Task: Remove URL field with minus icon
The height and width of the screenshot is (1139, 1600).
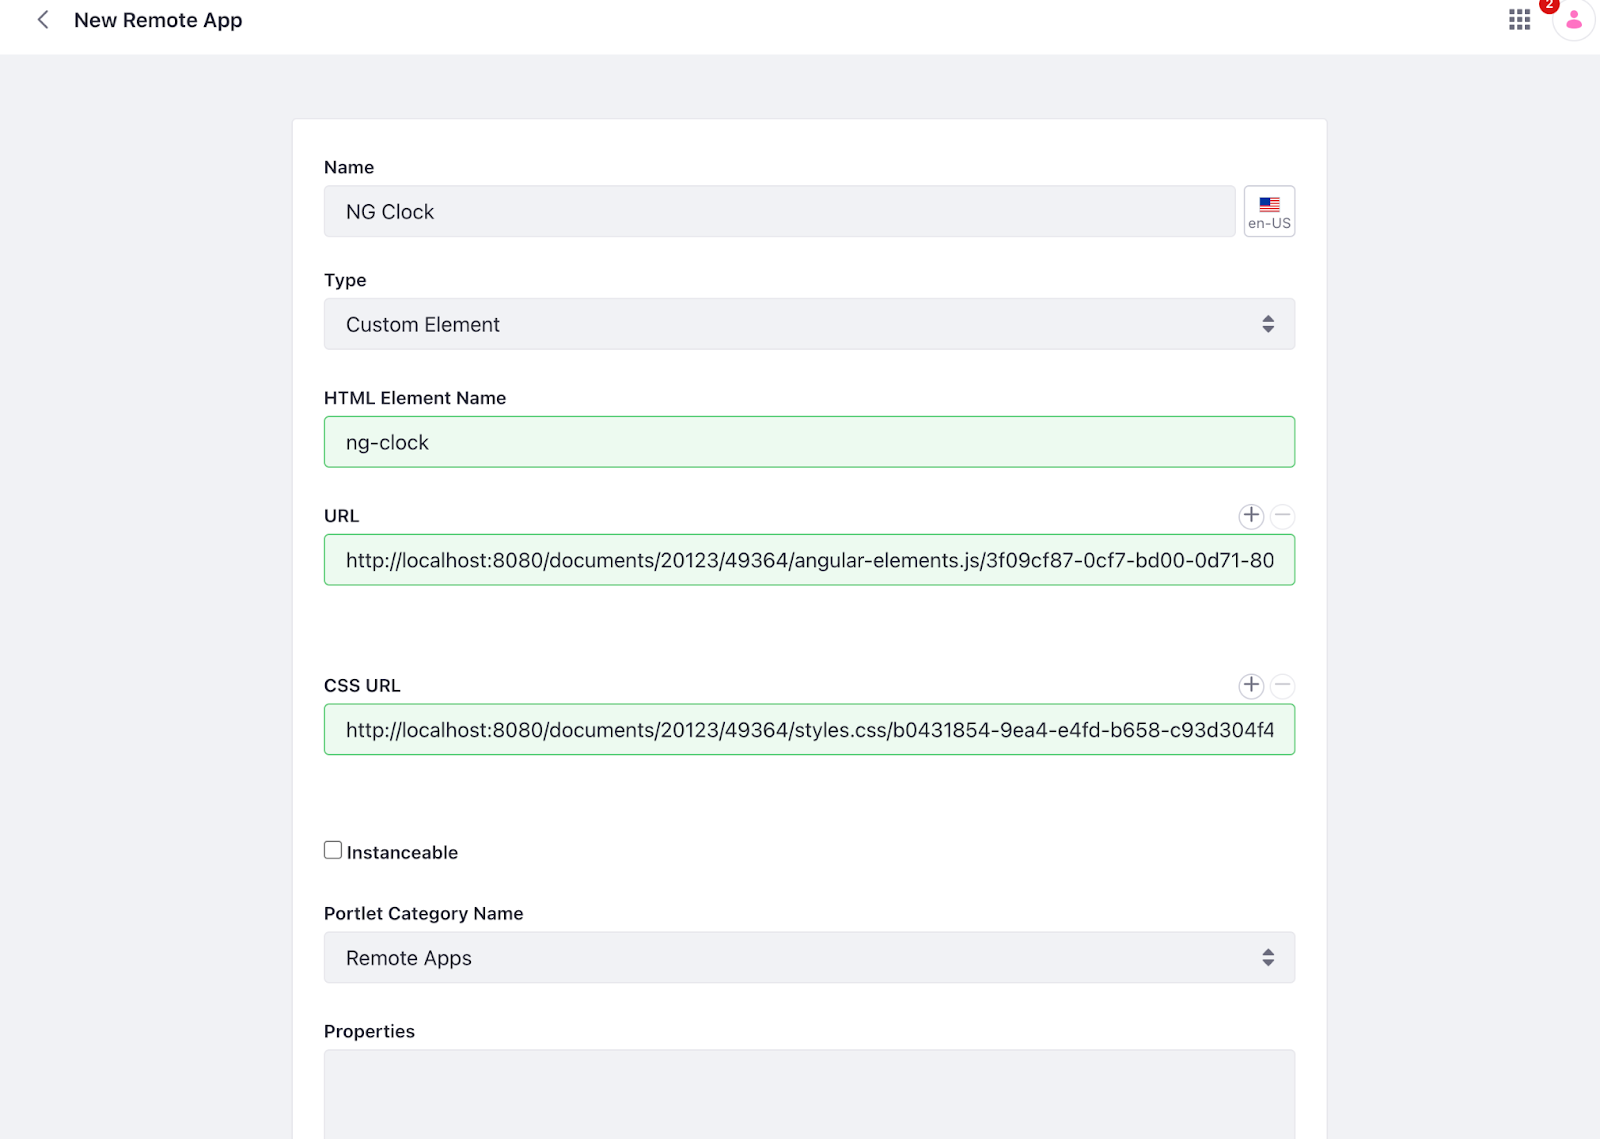Action: (x=1282, y=516)
